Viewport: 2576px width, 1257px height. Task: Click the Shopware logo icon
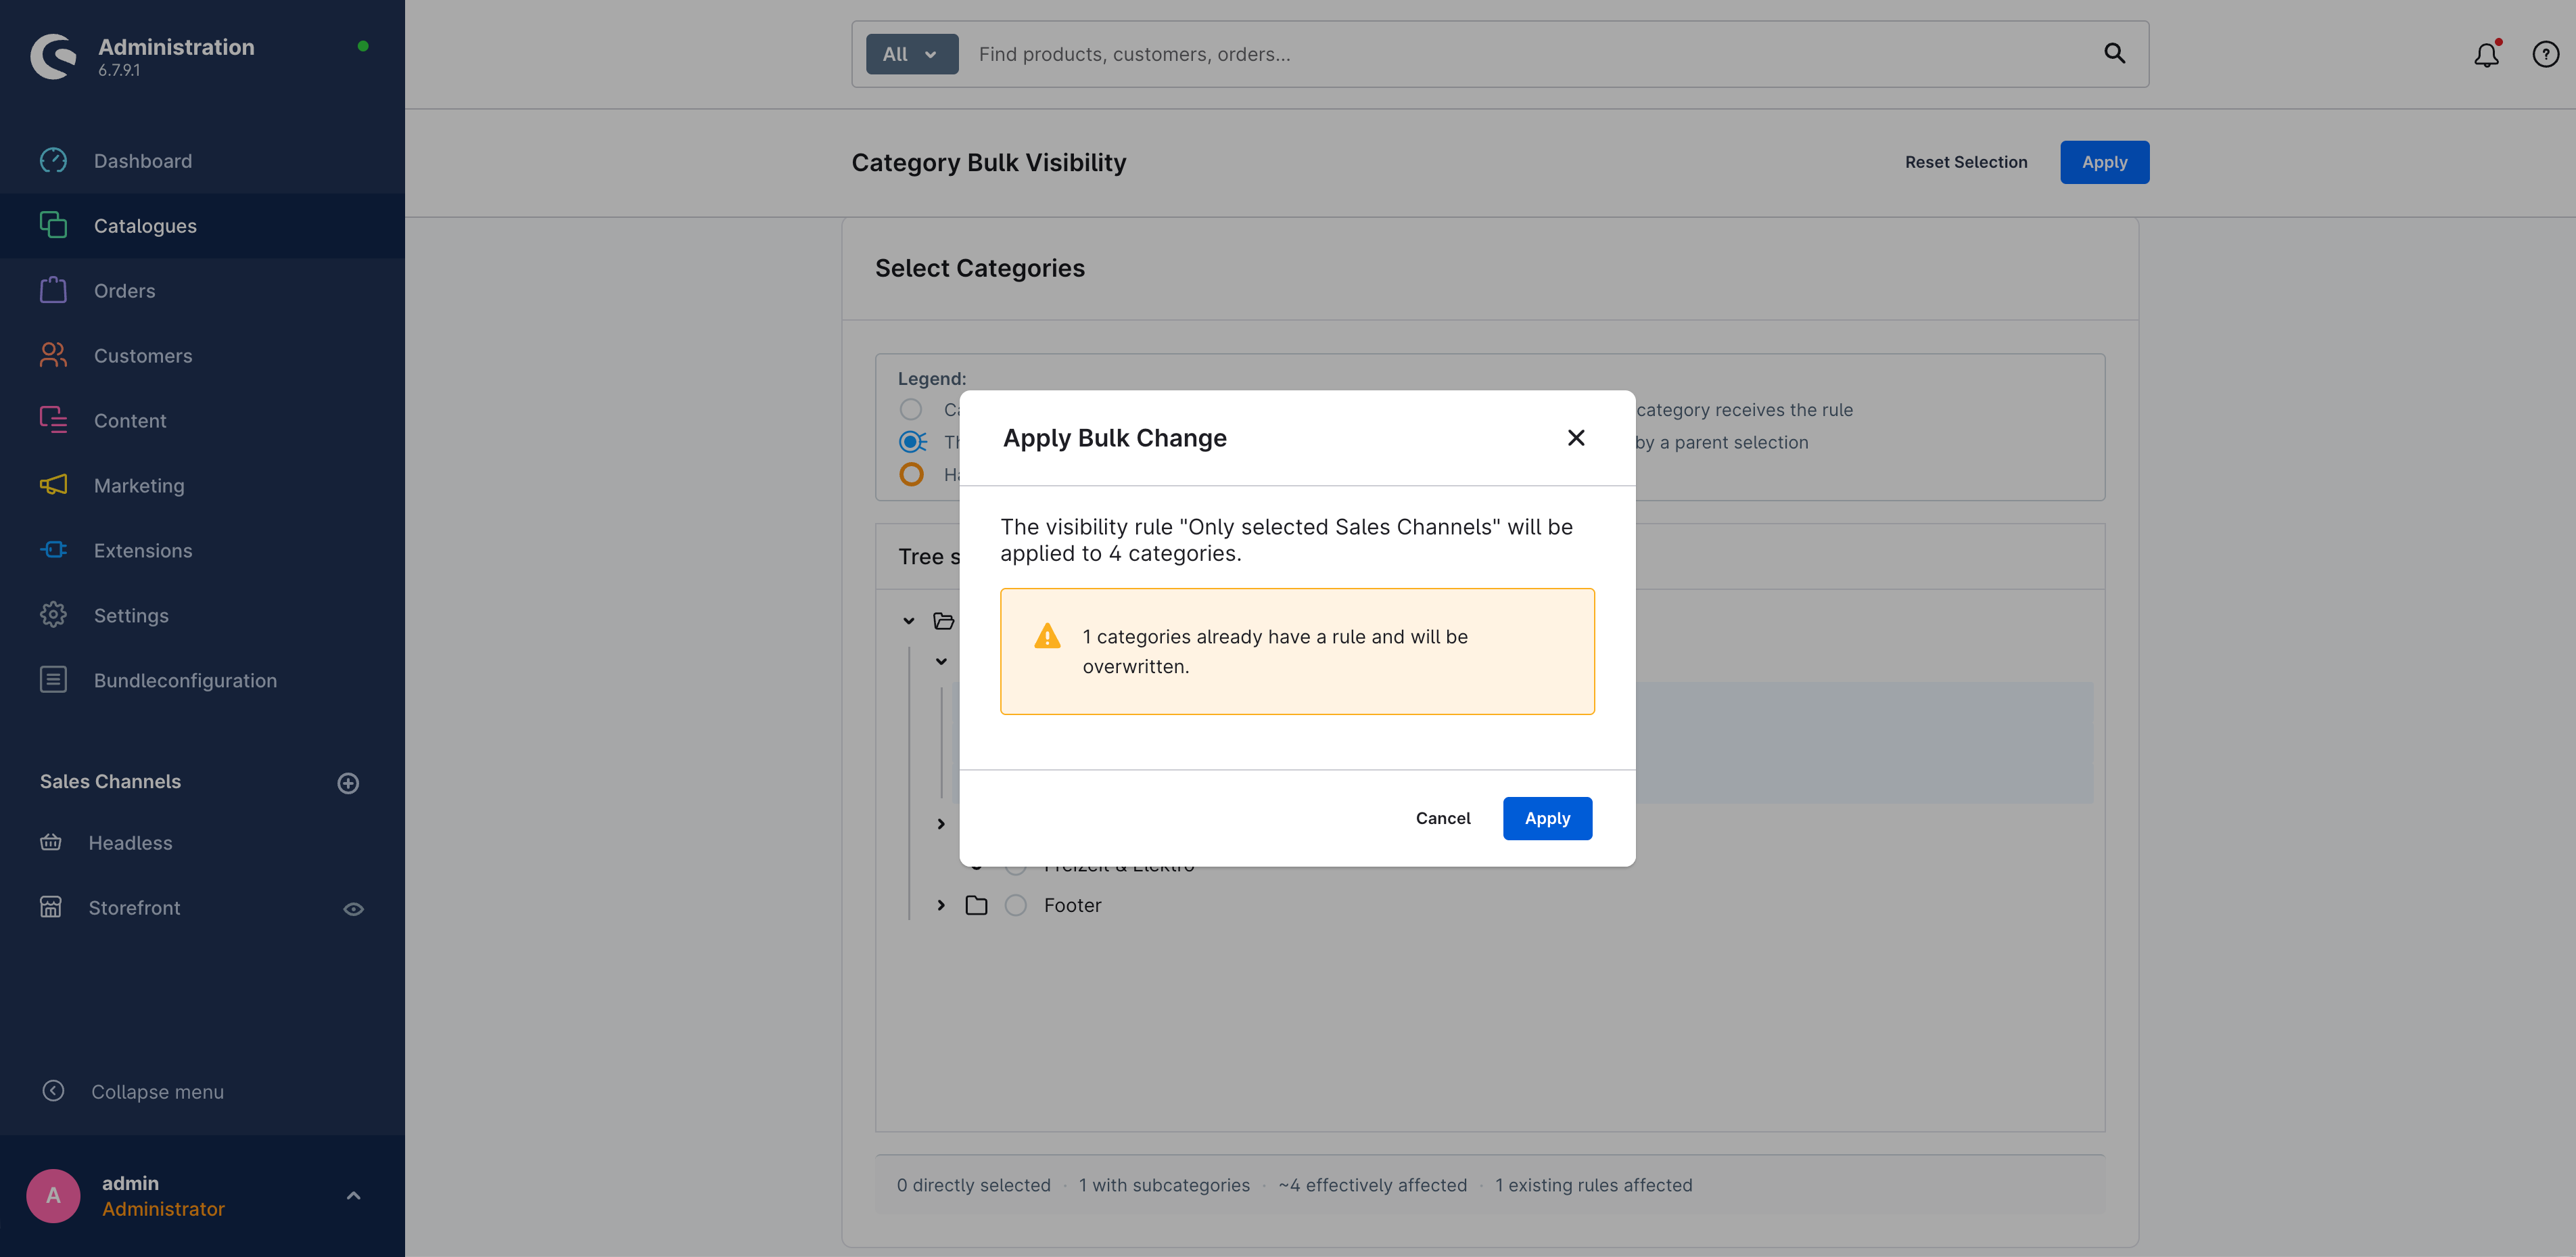(x=54, y=56)
